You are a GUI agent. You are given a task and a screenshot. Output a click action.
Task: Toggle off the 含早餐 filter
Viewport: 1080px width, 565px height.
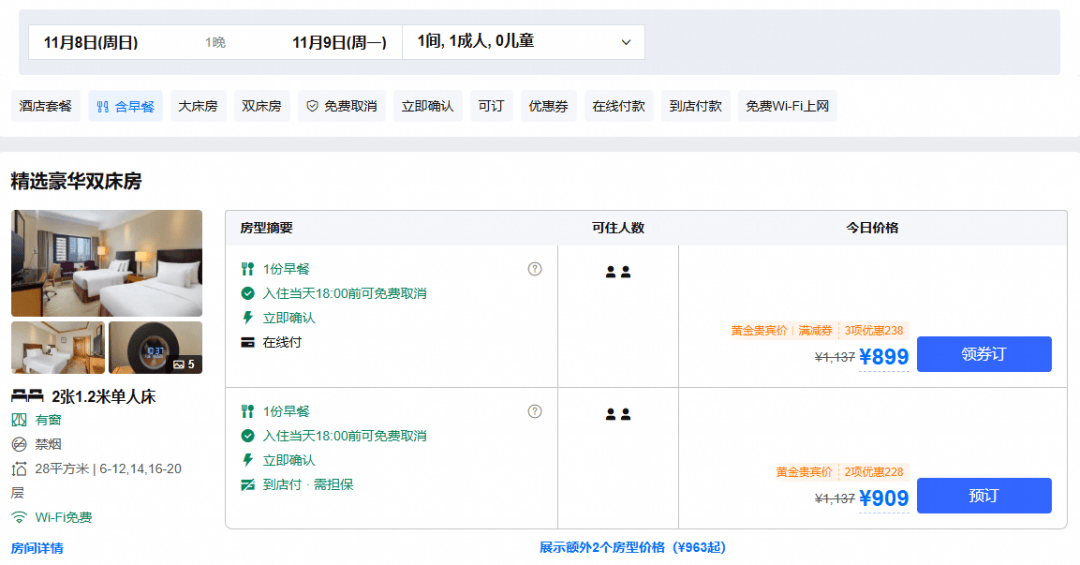pos(125,106)
